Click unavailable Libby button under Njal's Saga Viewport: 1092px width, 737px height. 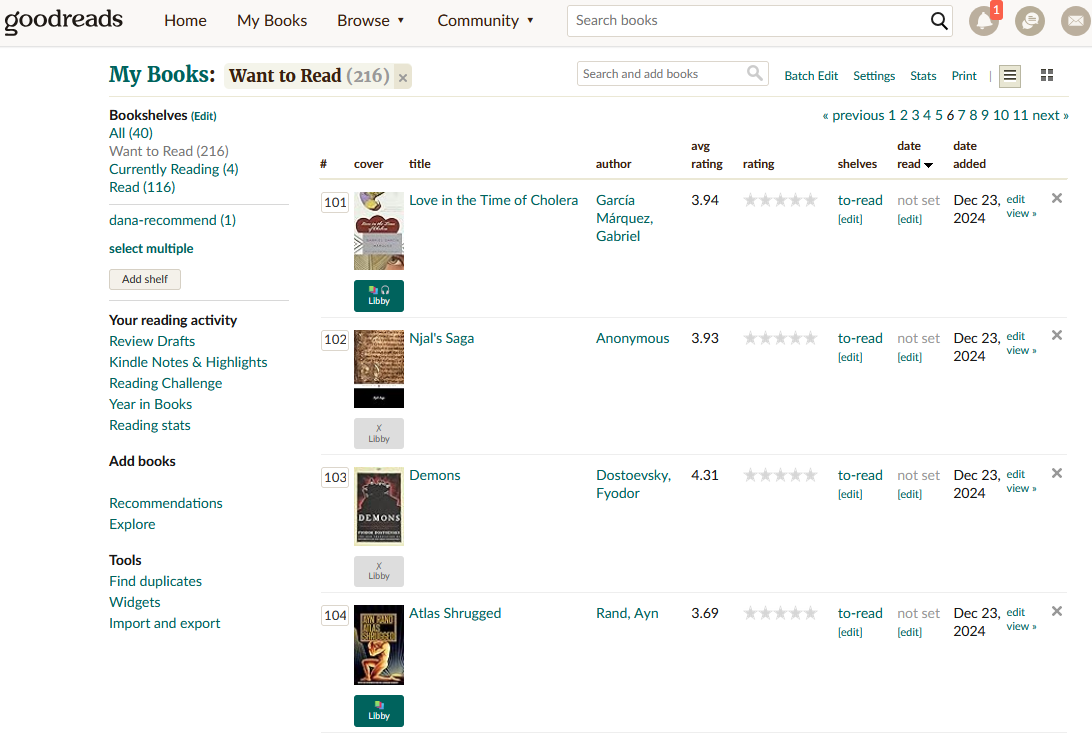pos(379,433)
